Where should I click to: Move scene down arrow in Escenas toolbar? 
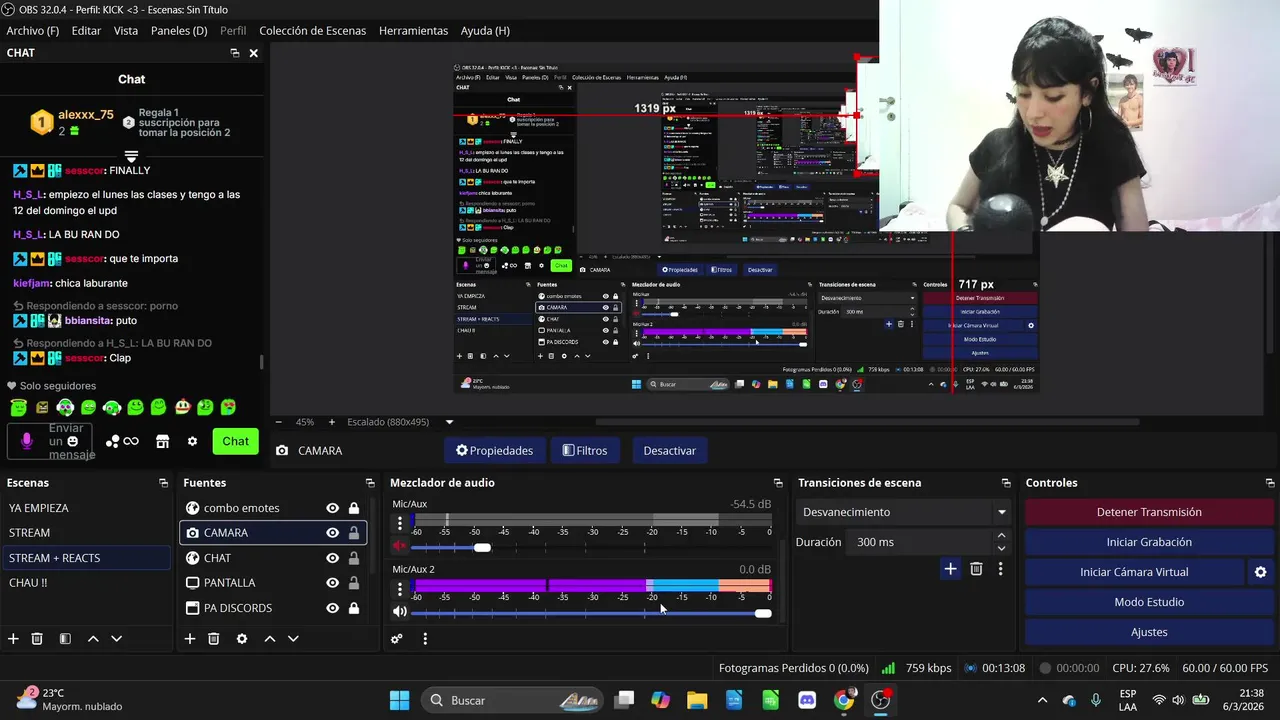pyautogui.click(x=117, y=639)
